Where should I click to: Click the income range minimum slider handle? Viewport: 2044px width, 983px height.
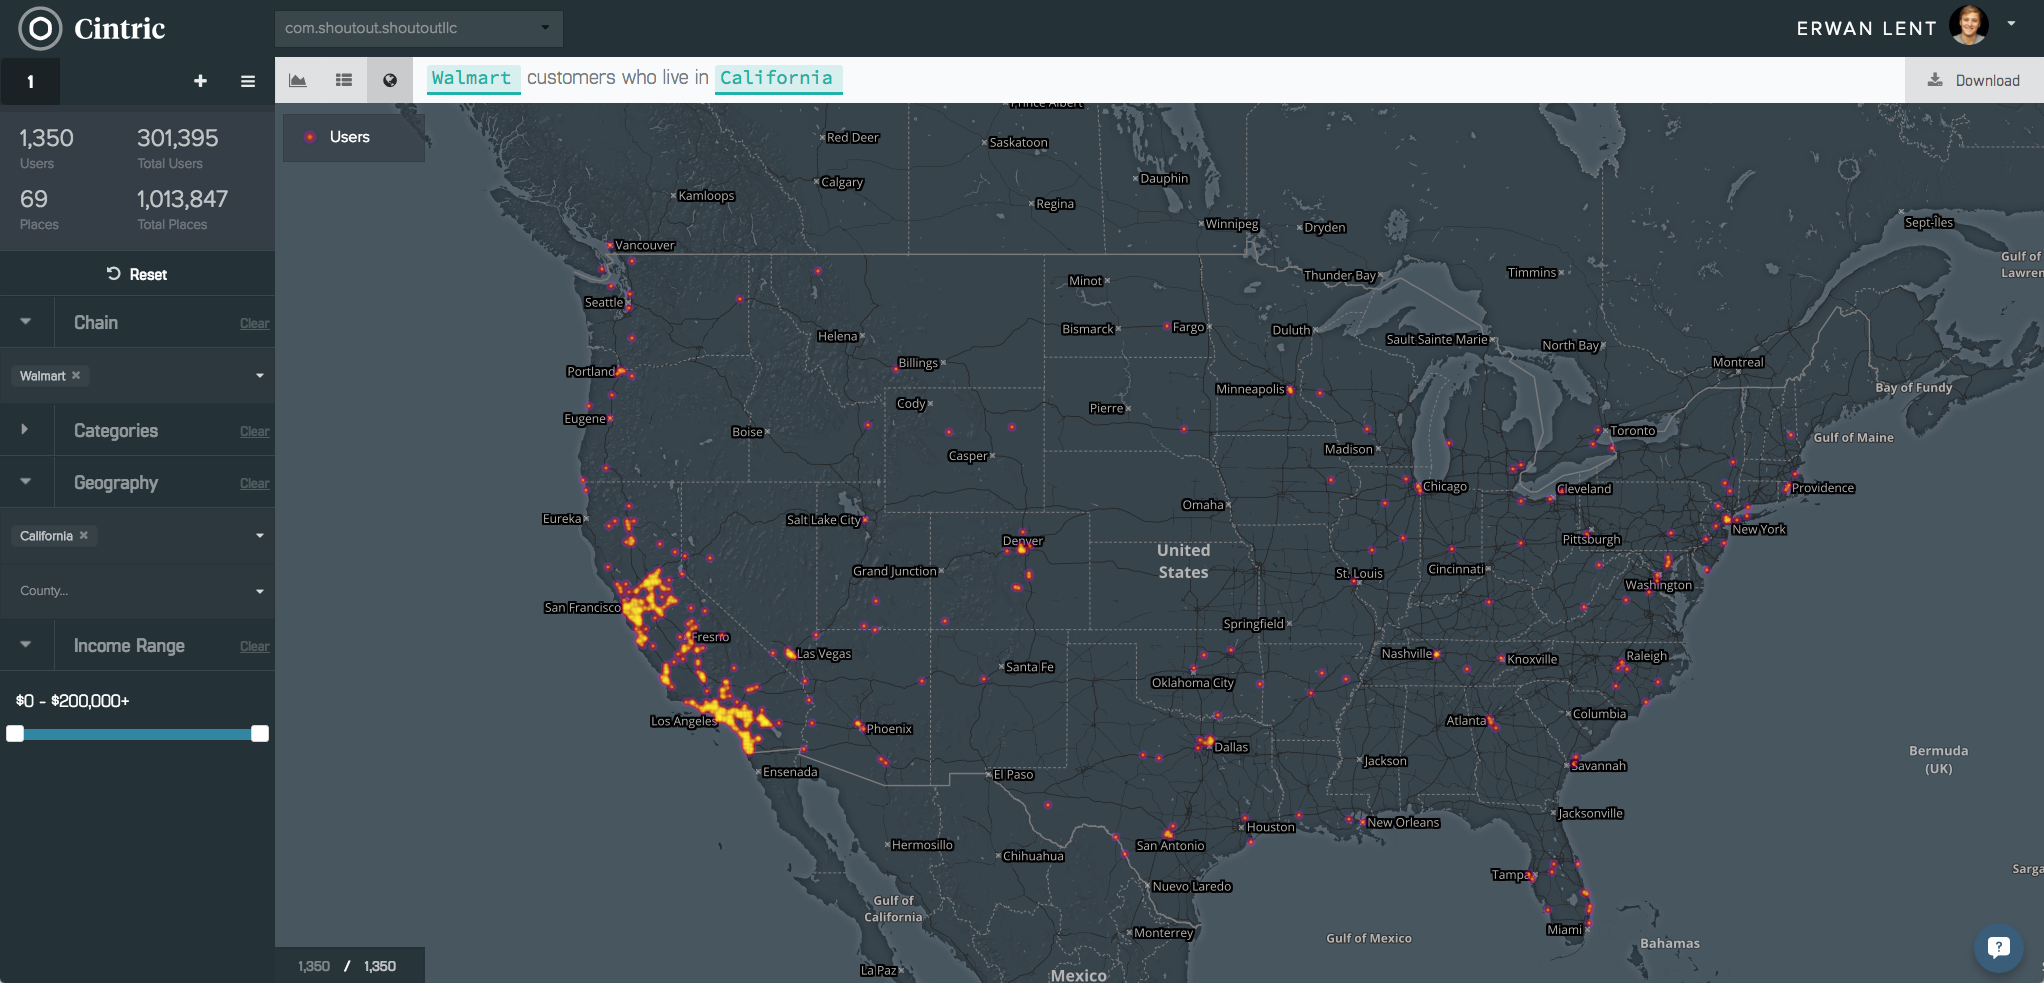click(x=15, y=734)
